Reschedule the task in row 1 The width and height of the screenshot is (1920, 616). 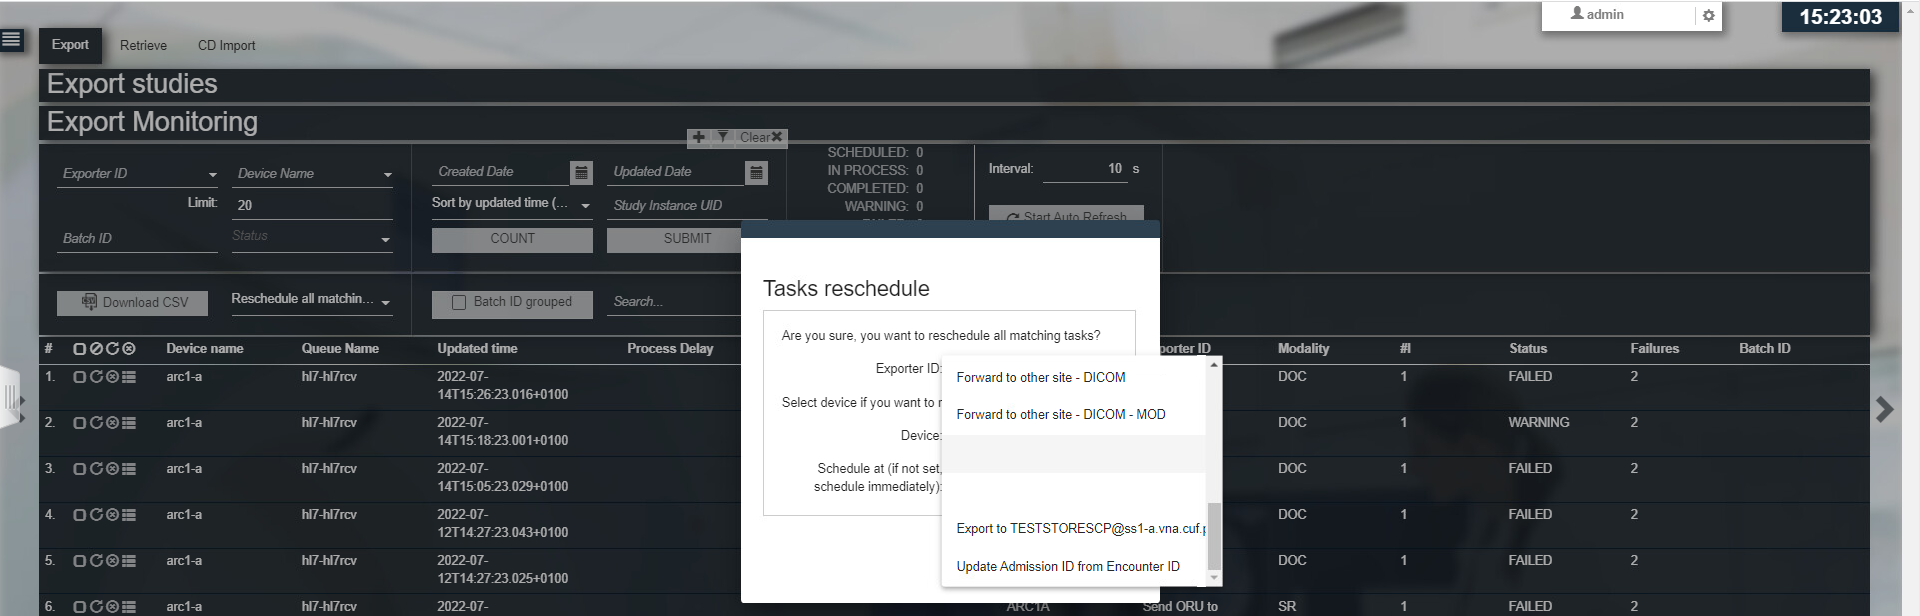coord(96,377)
